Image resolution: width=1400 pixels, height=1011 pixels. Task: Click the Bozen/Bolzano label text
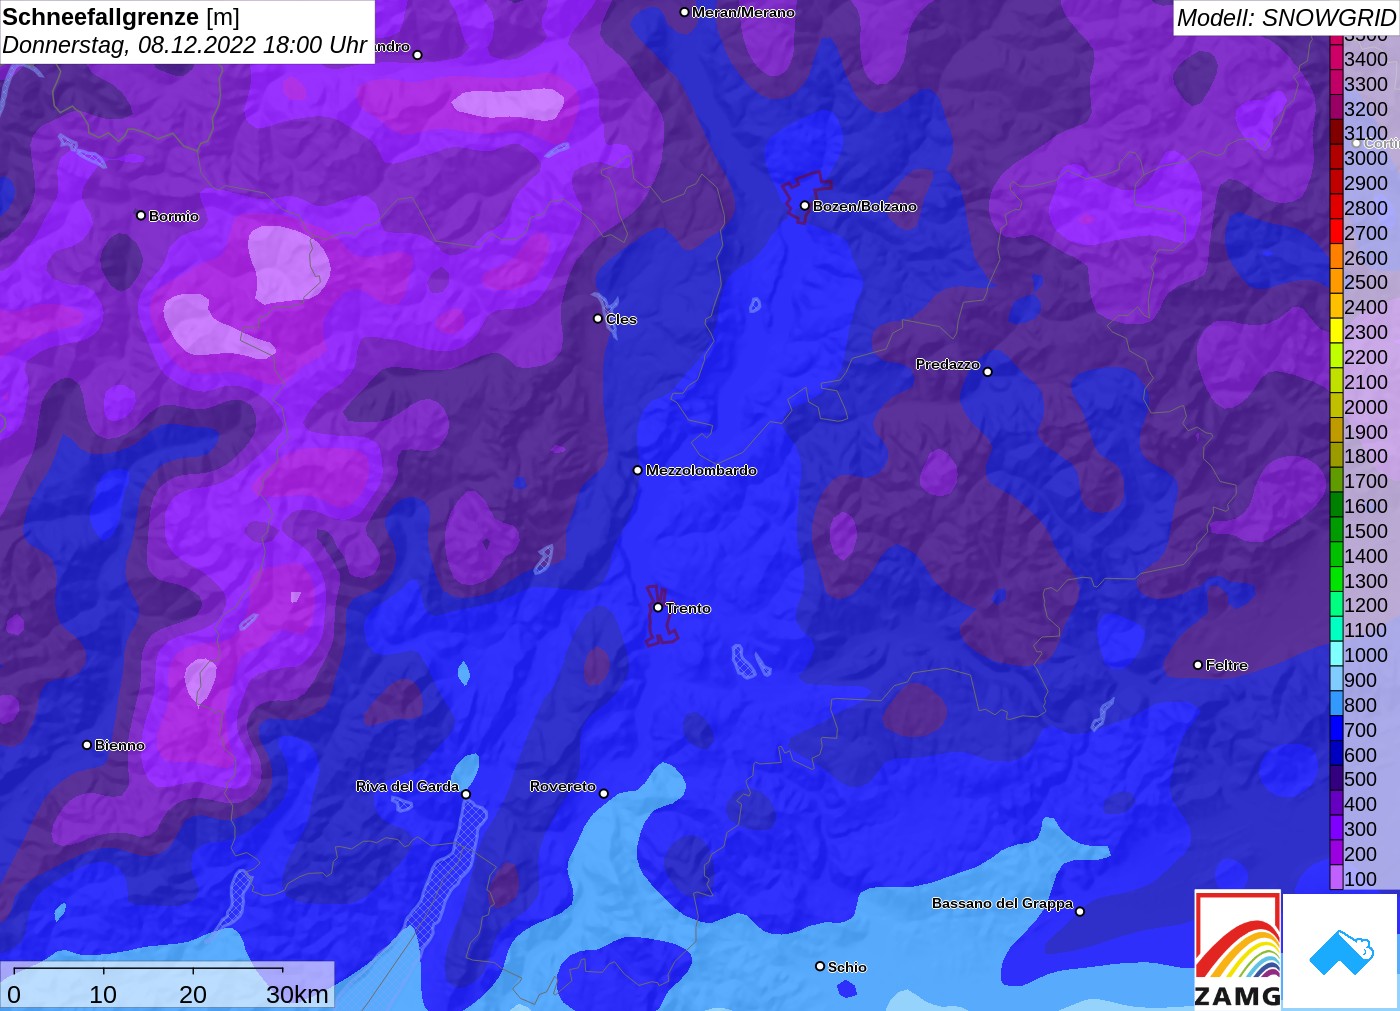click(864, 206)
